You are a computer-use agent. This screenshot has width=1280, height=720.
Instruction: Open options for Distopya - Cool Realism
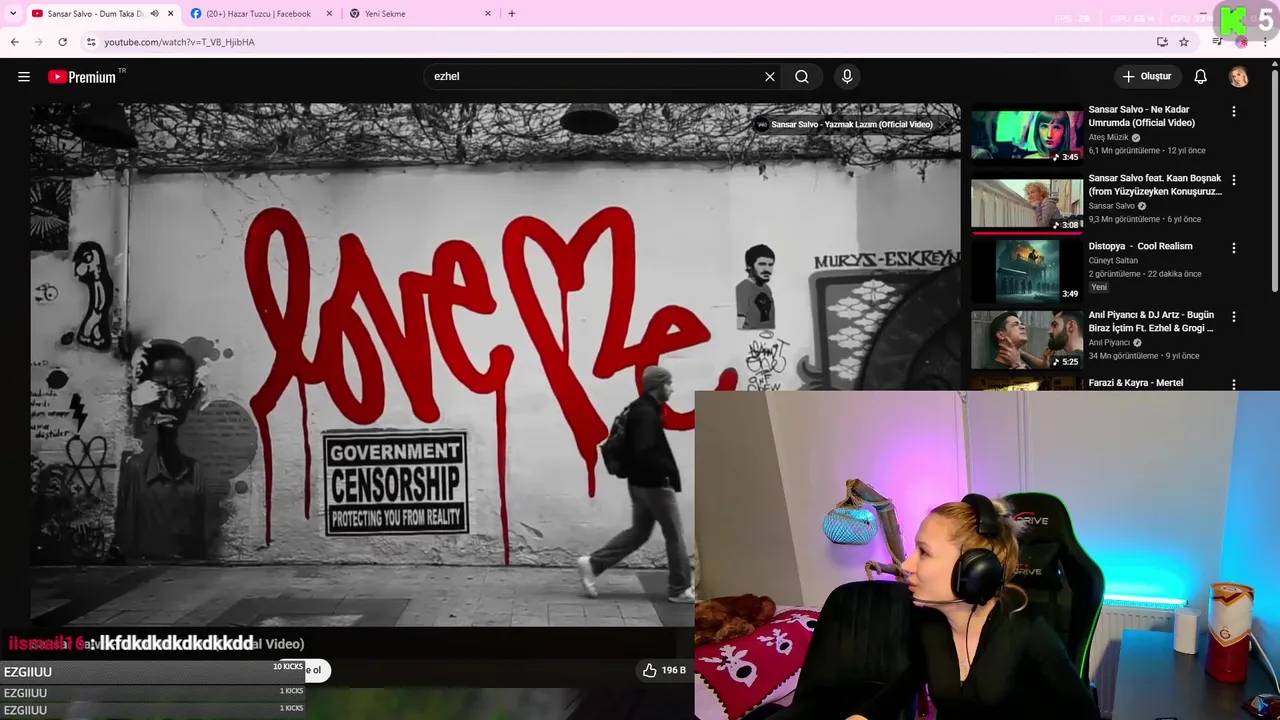[x=1233, y=248]
